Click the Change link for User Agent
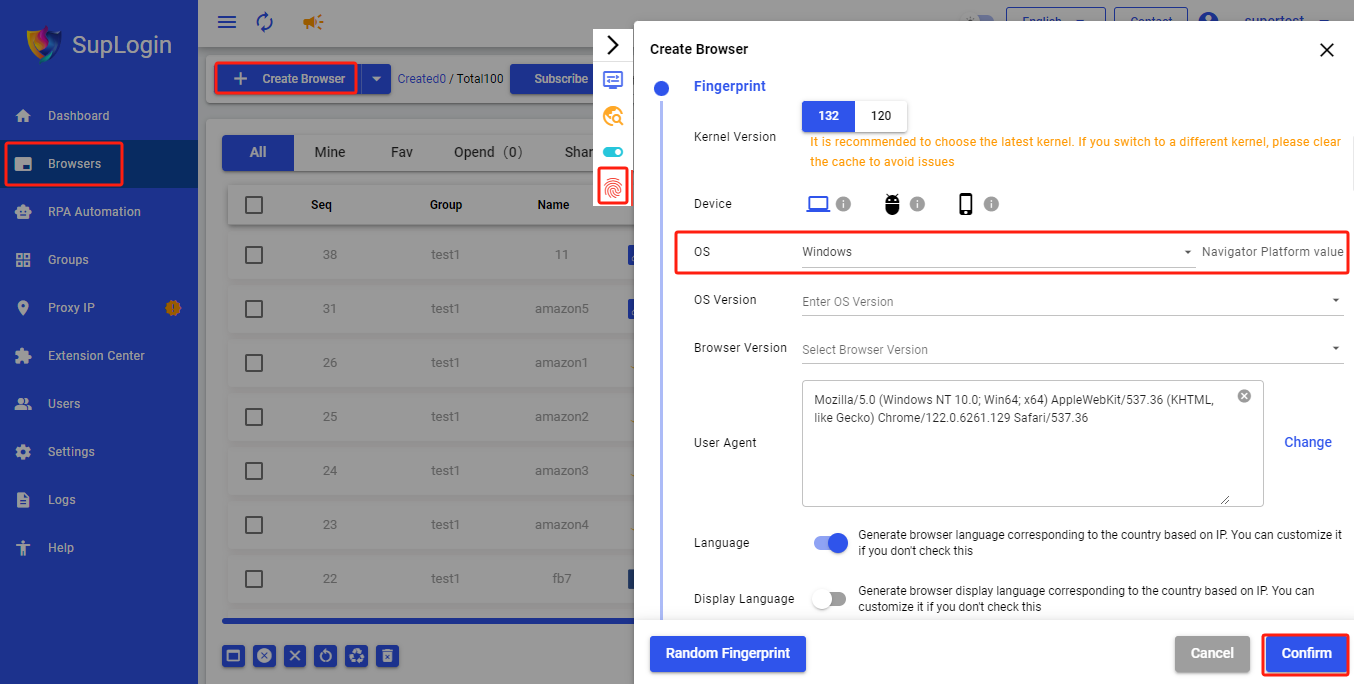This screenshot has width=1354, height=684. pos(1308,442)
